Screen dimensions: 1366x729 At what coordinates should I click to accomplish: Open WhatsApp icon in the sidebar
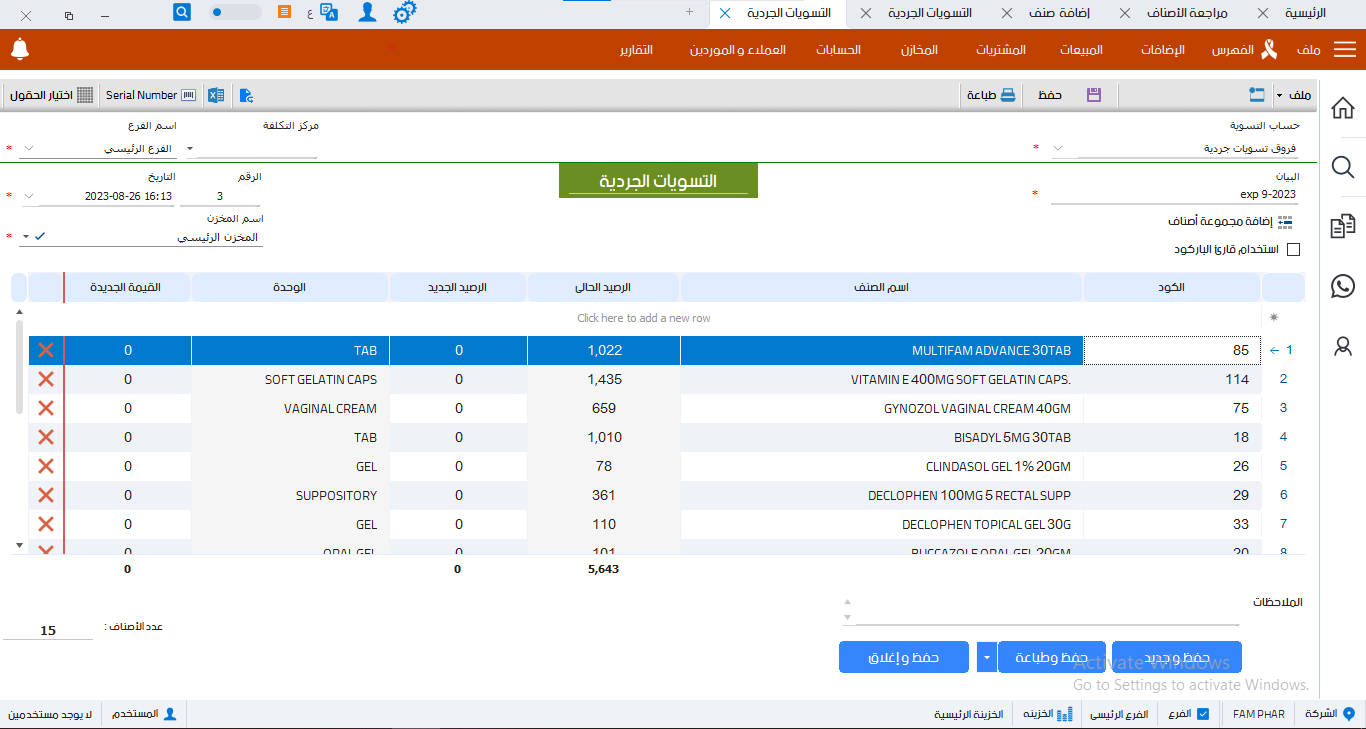tap(1343, 286)
